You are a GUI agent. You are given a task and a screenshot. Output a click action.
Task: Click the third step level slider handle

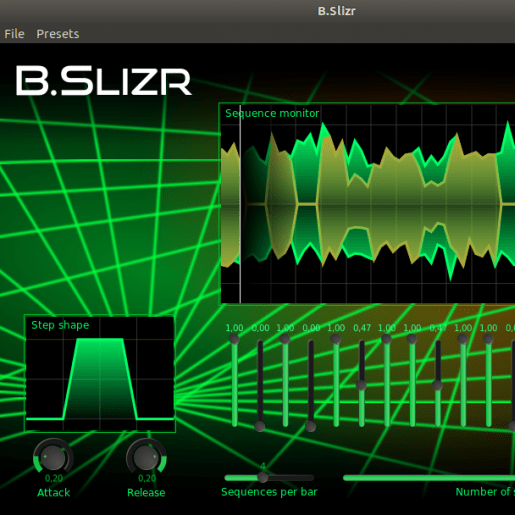tap(285, 339)
